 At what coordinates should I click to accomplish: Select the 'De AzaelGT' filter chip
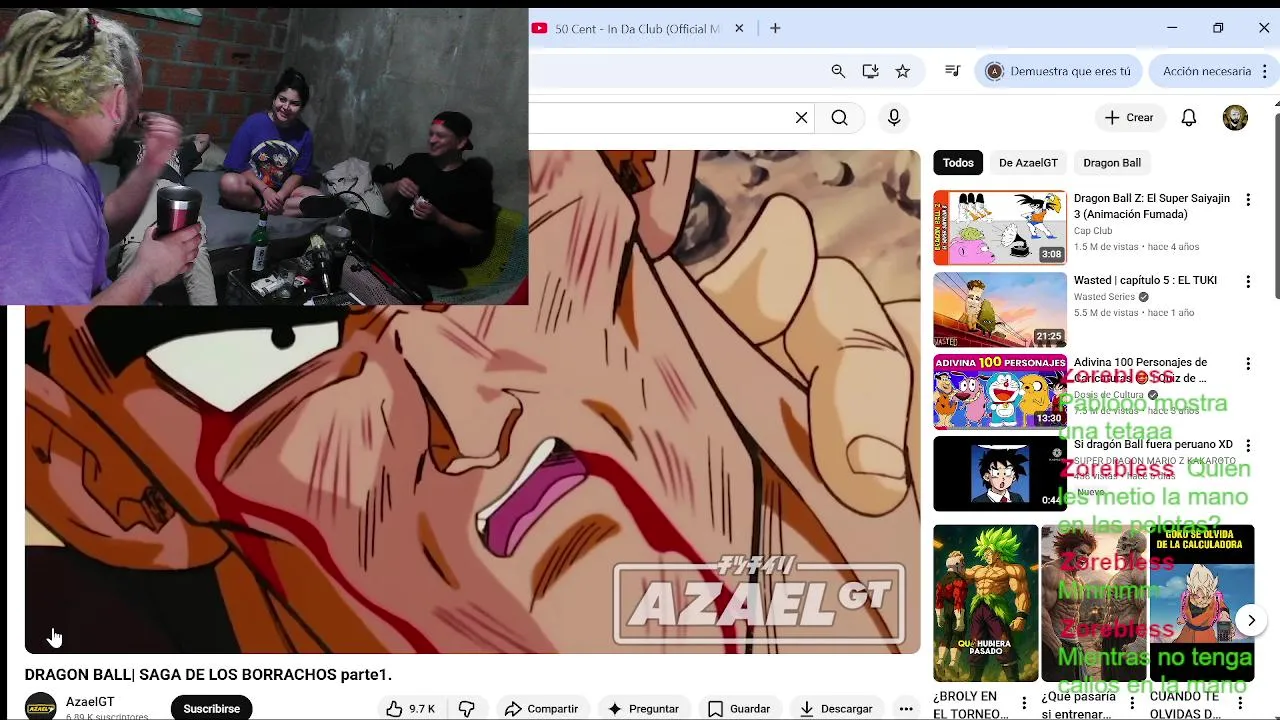pyautogui.click(x=1028, y=163)
